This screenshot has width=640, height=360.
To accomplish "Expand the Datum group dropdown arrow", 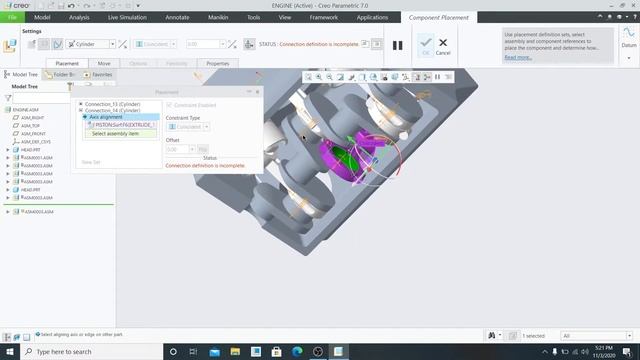I will tap(629, 58).
